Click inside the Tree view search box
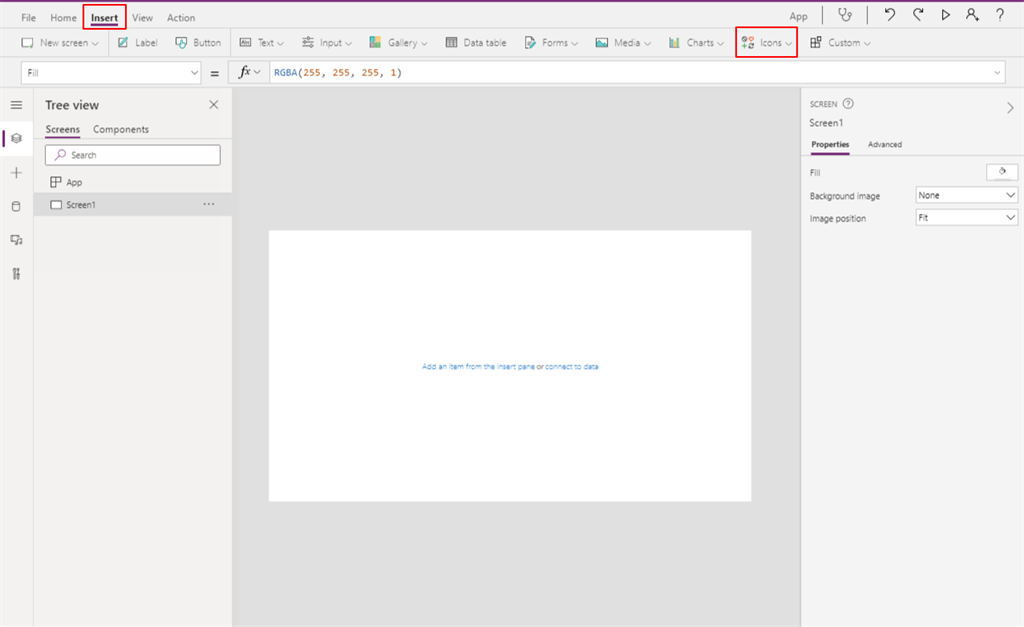This screenshot has height=627, width=1024. 132,154
